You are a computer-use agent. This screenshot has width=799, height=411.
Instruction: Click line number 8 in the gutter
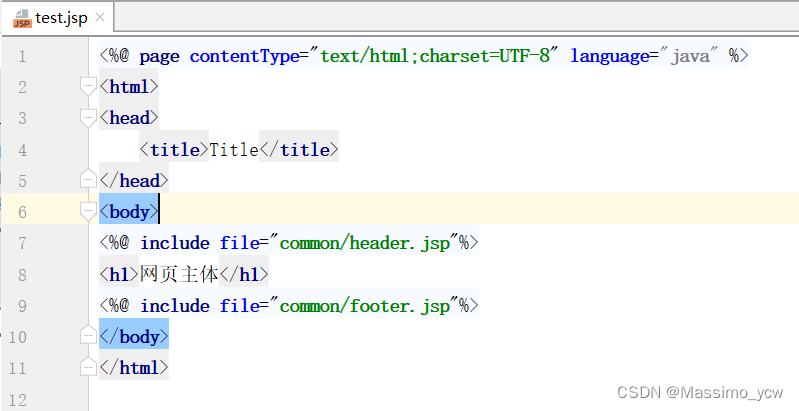[x=22, y=275]
